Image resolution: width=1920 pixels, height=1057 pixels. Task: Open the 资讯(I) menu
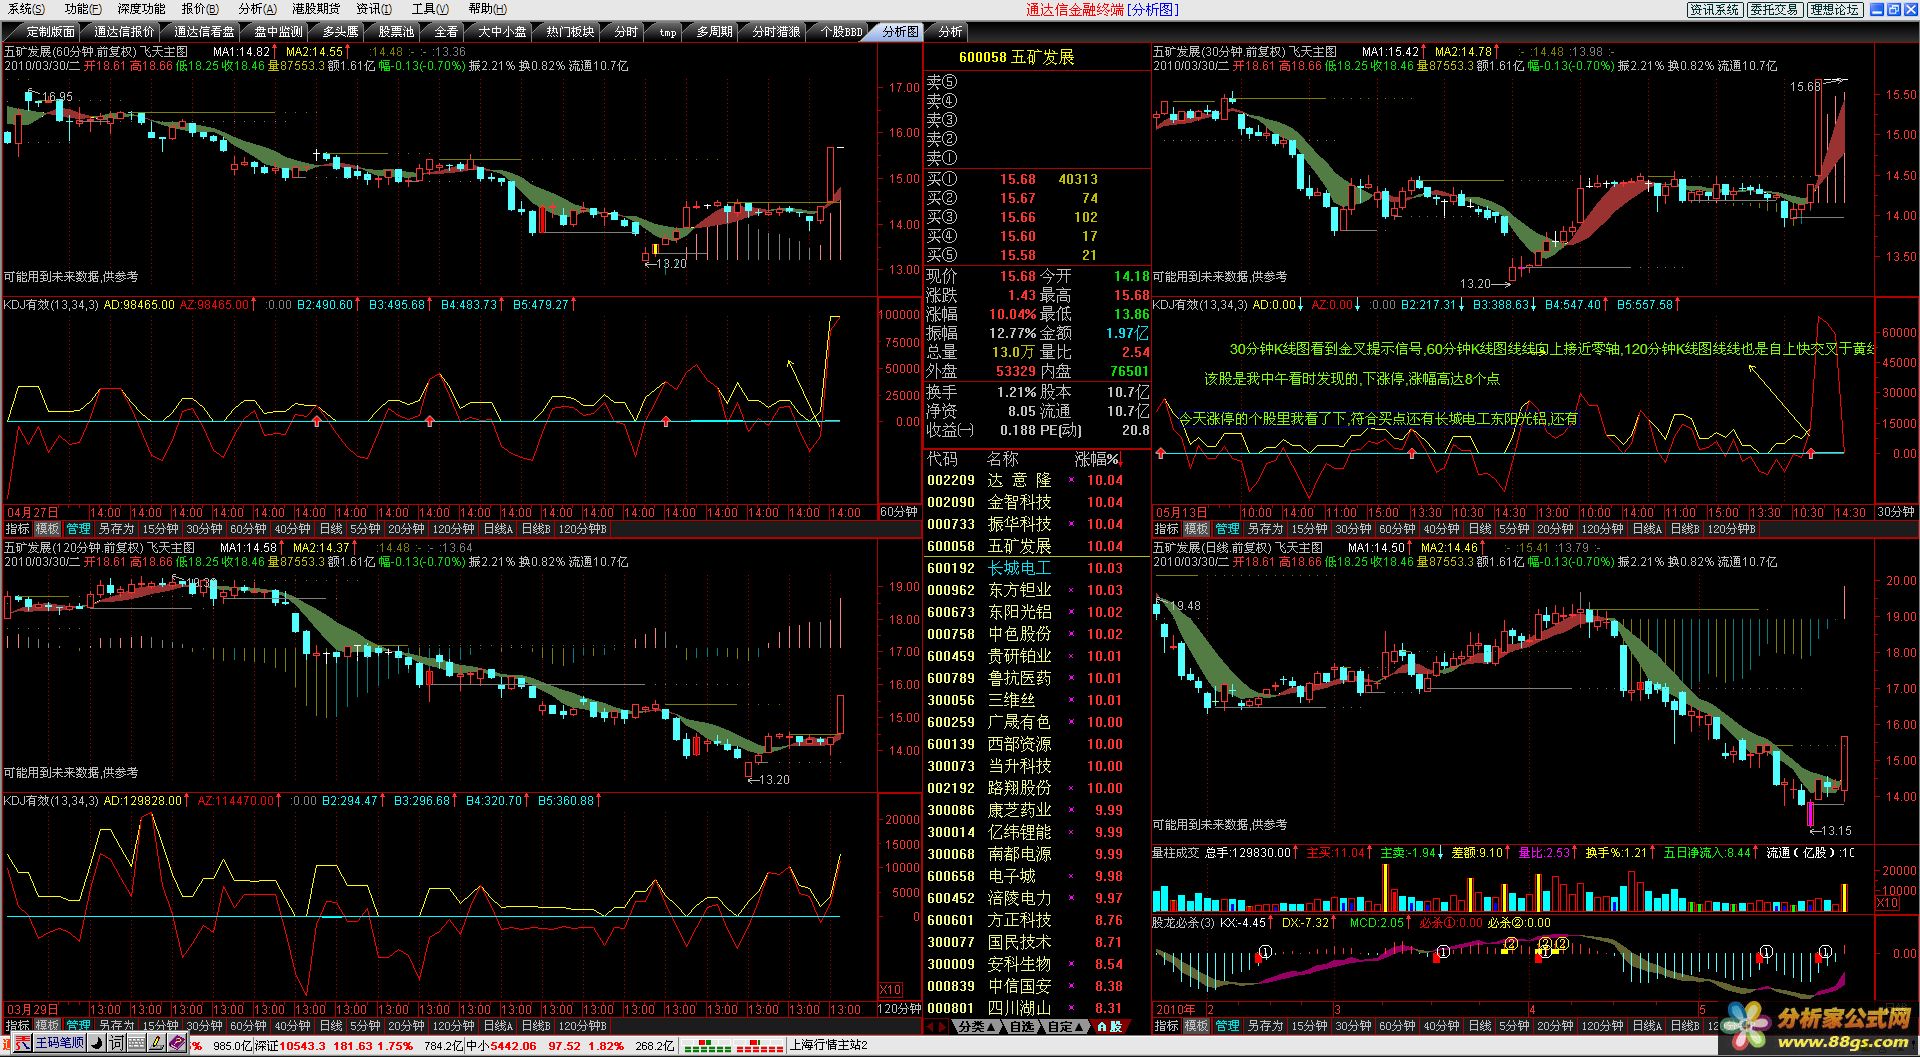373,9
